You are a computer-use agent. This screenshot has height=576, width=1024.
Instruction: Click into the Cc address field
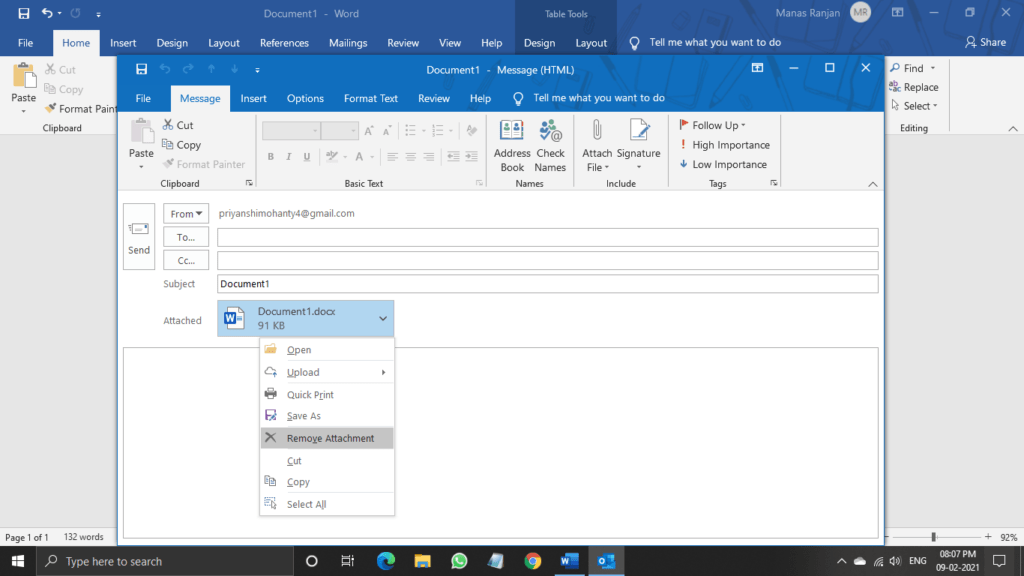click(547, 260)
